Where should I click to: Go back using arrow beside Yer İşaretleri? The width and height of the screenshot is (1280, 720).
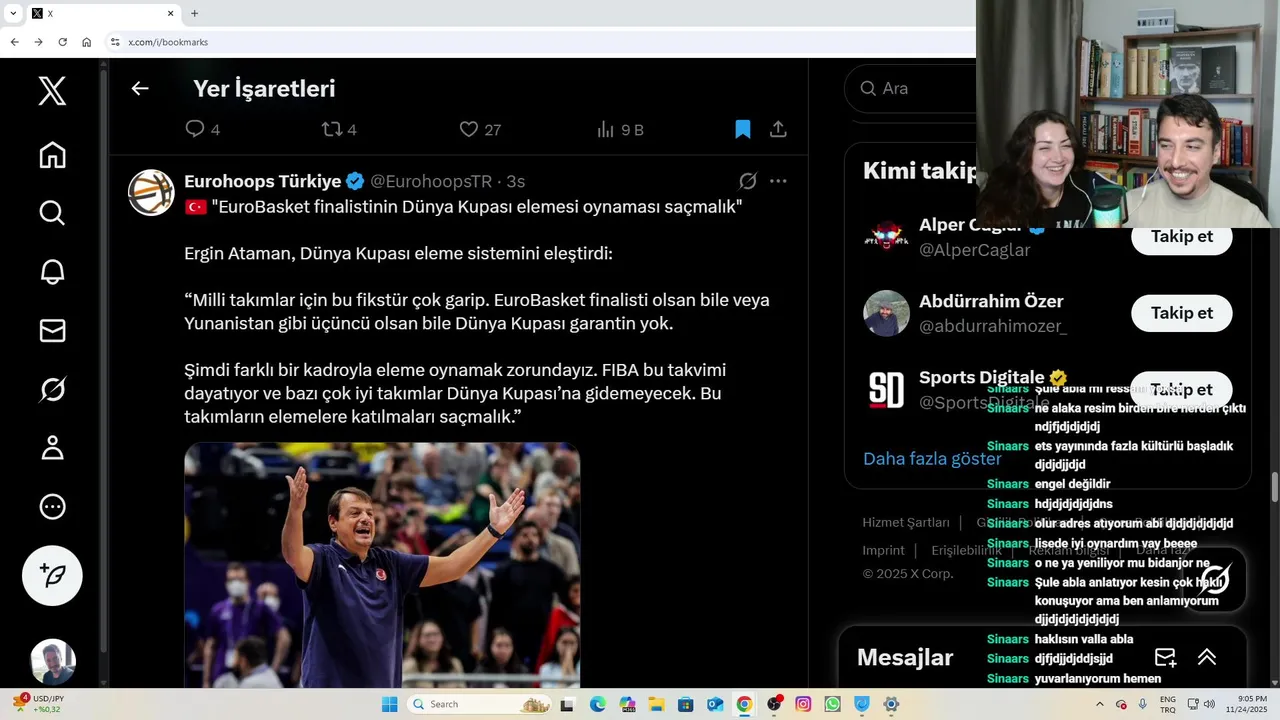(x=140, y=88)
